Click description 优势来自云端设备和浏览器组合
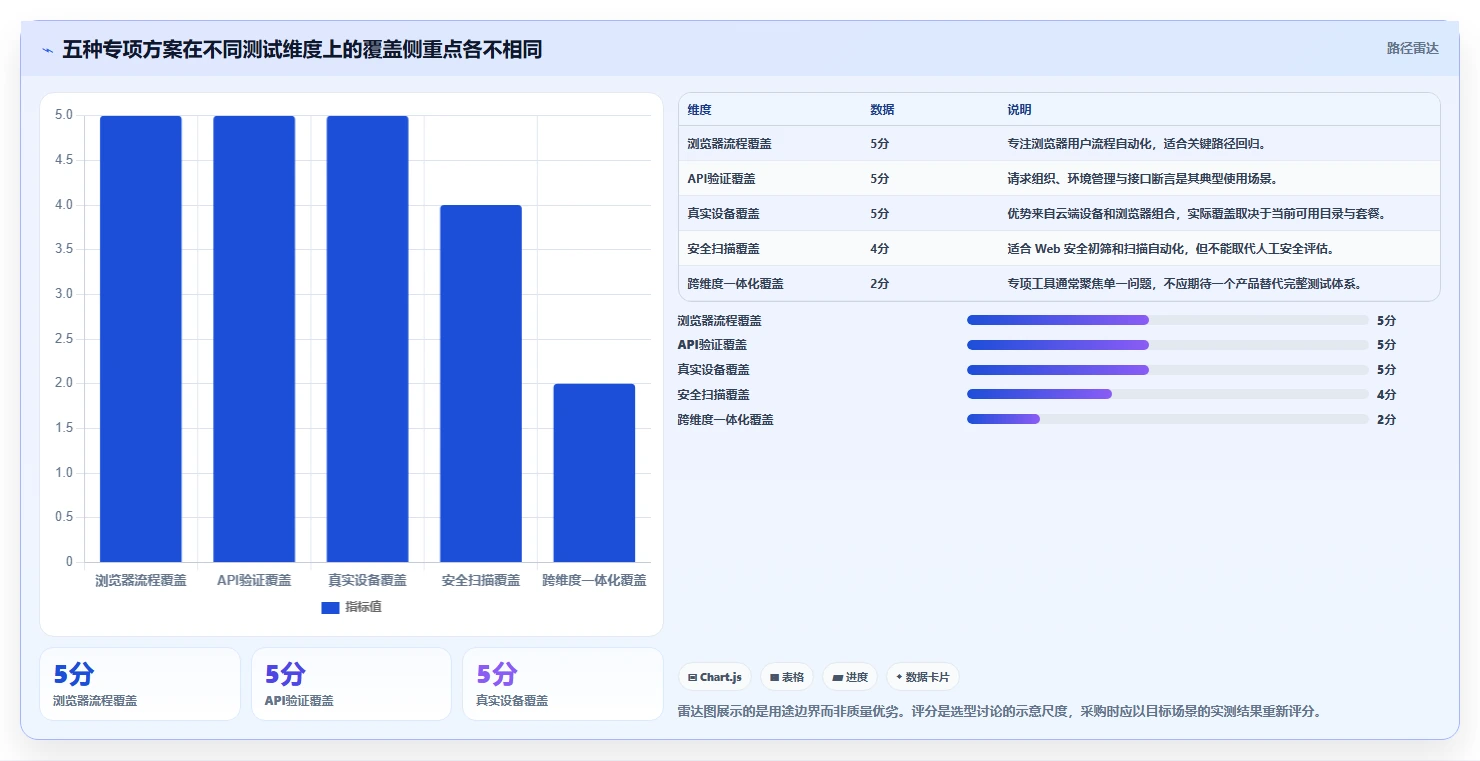This screenshot has height=761, width=1480. [x=1196, y=214]
